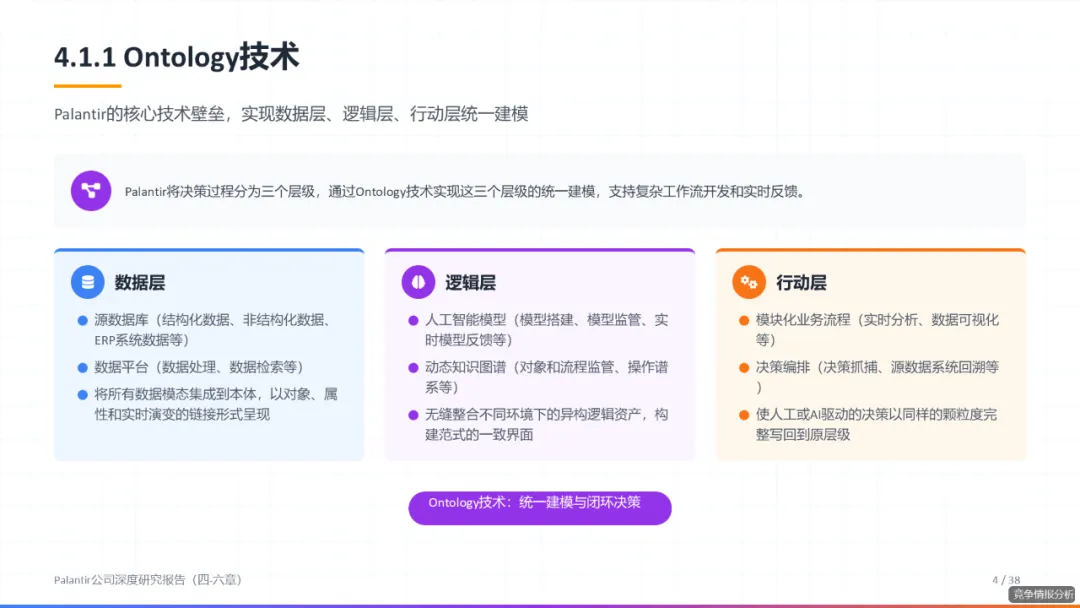1080x608 pixels.
Task: Click the orange gears icon beside 行动层
Action: tap(749, 282)
